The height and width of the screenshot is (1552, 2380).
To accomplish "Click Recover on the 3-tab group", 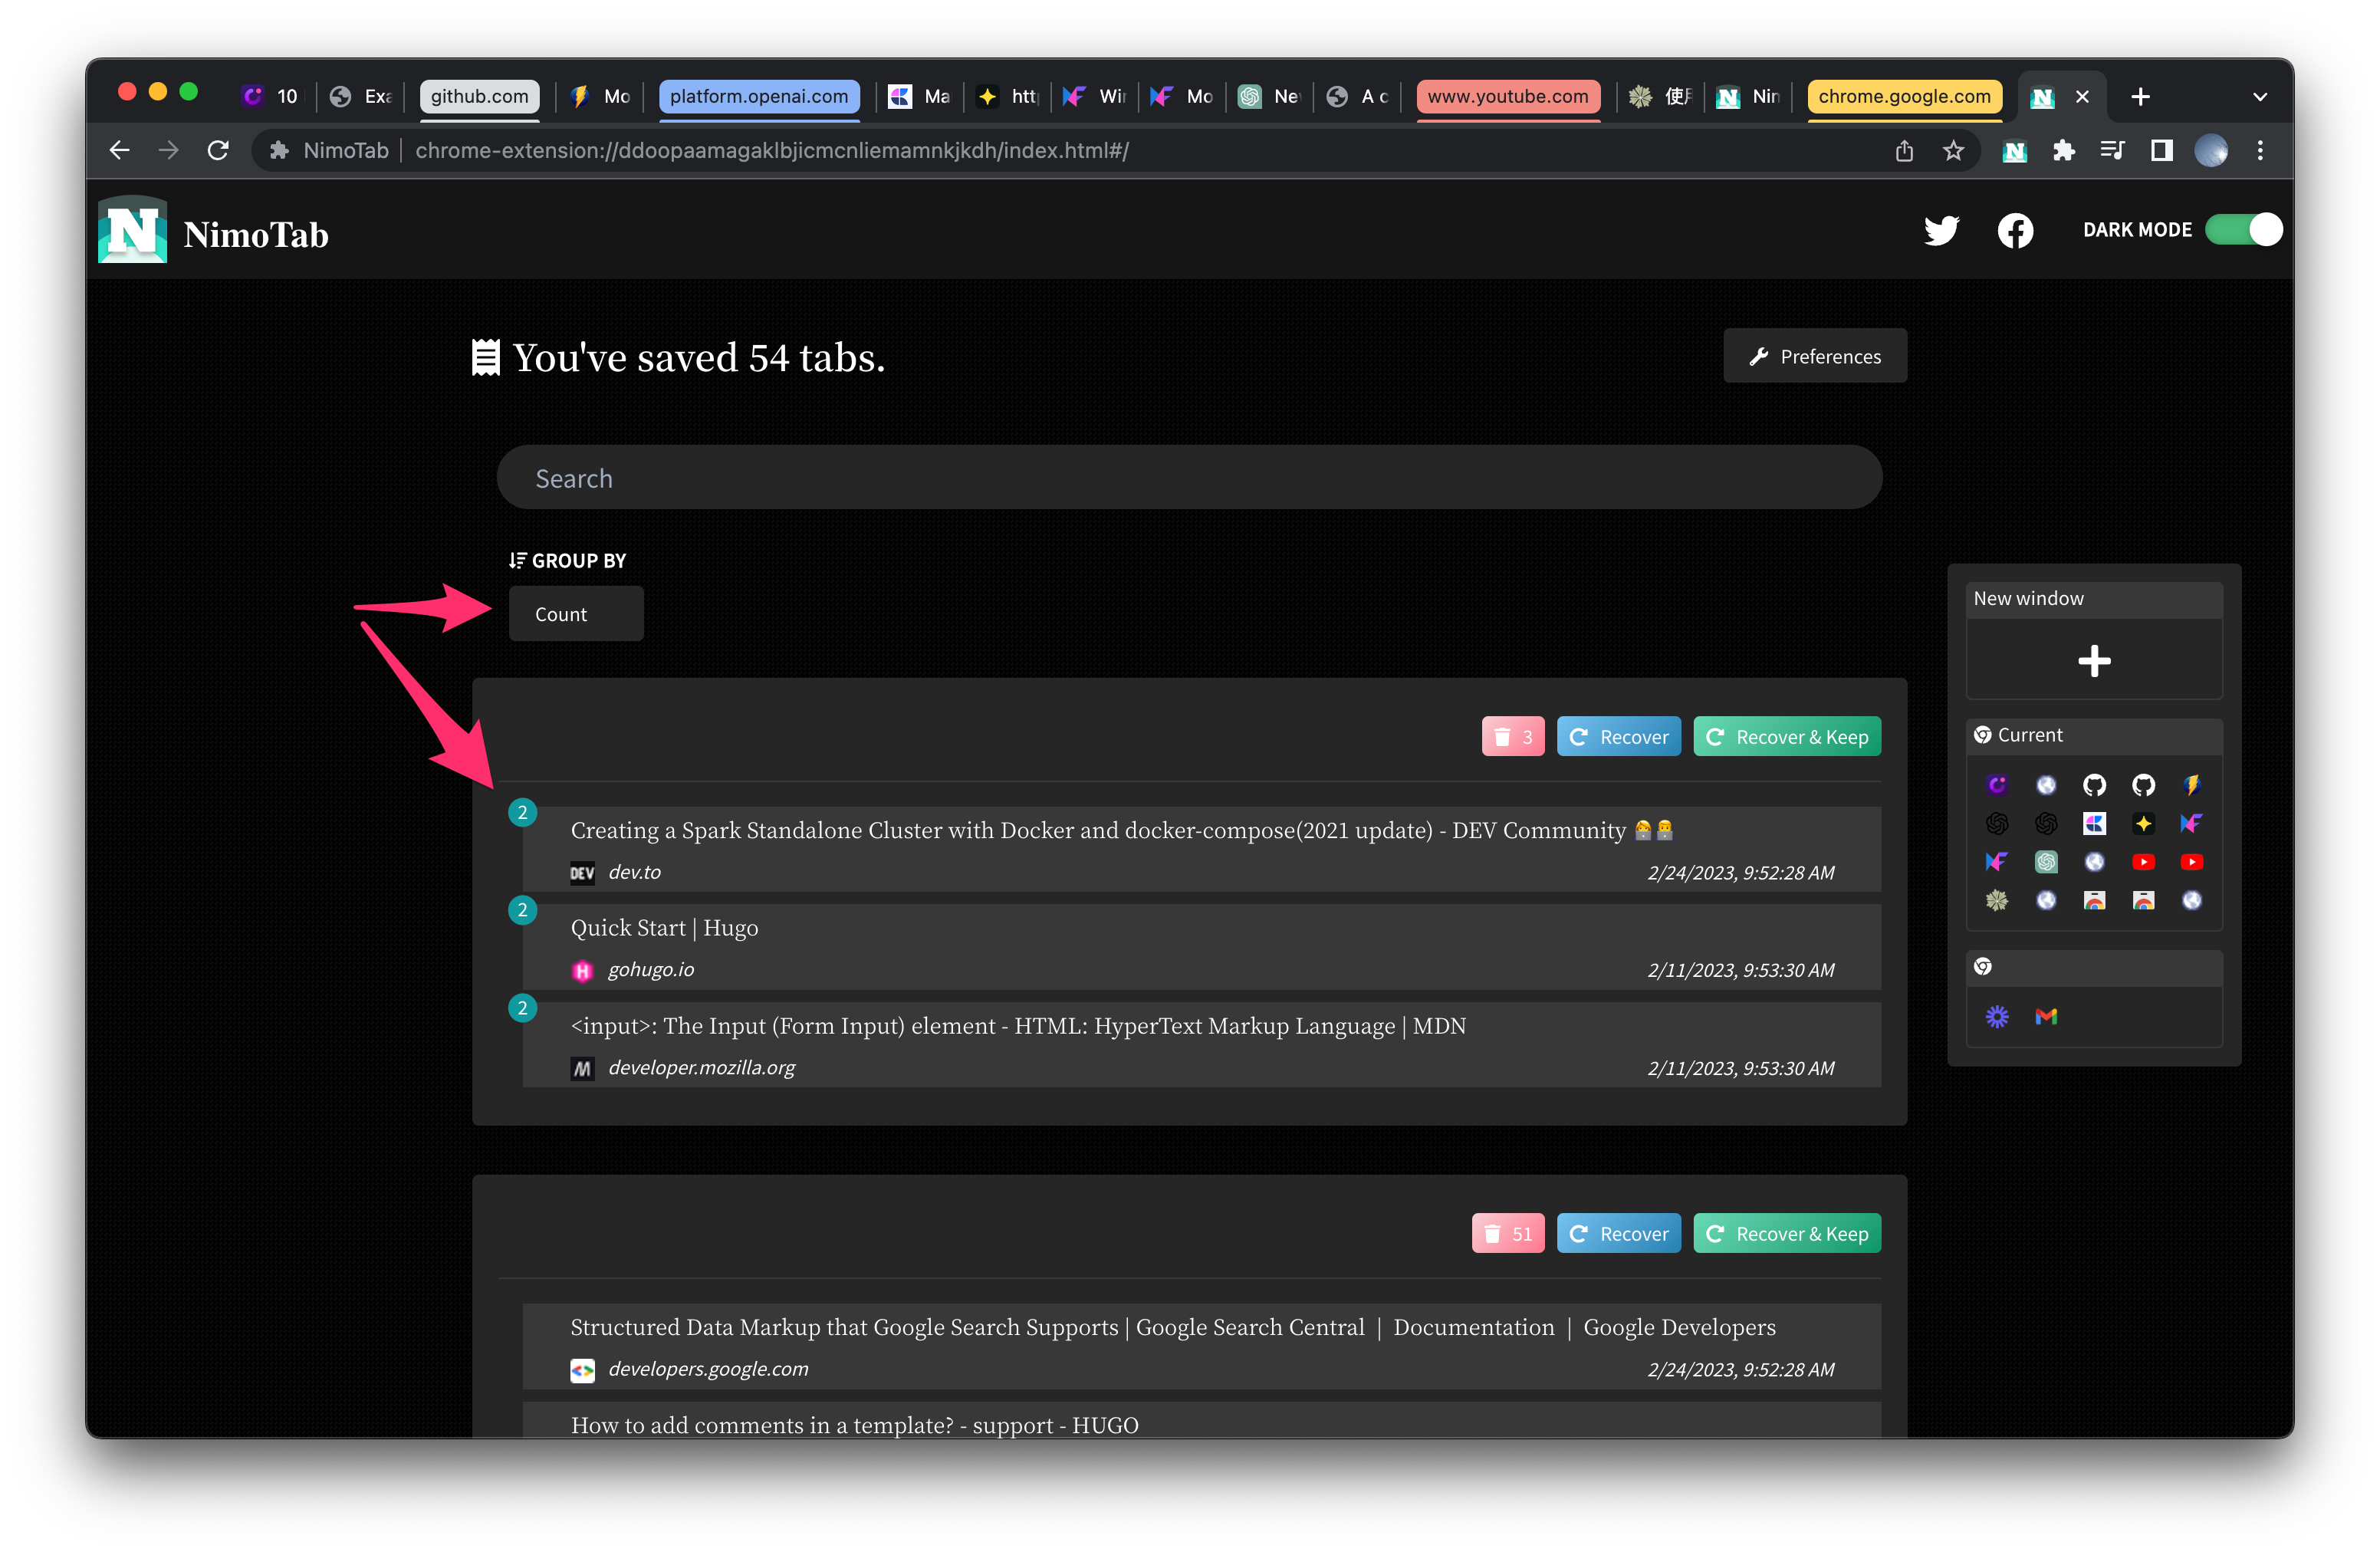I will pyautogui.click(x=1618, y=737).
